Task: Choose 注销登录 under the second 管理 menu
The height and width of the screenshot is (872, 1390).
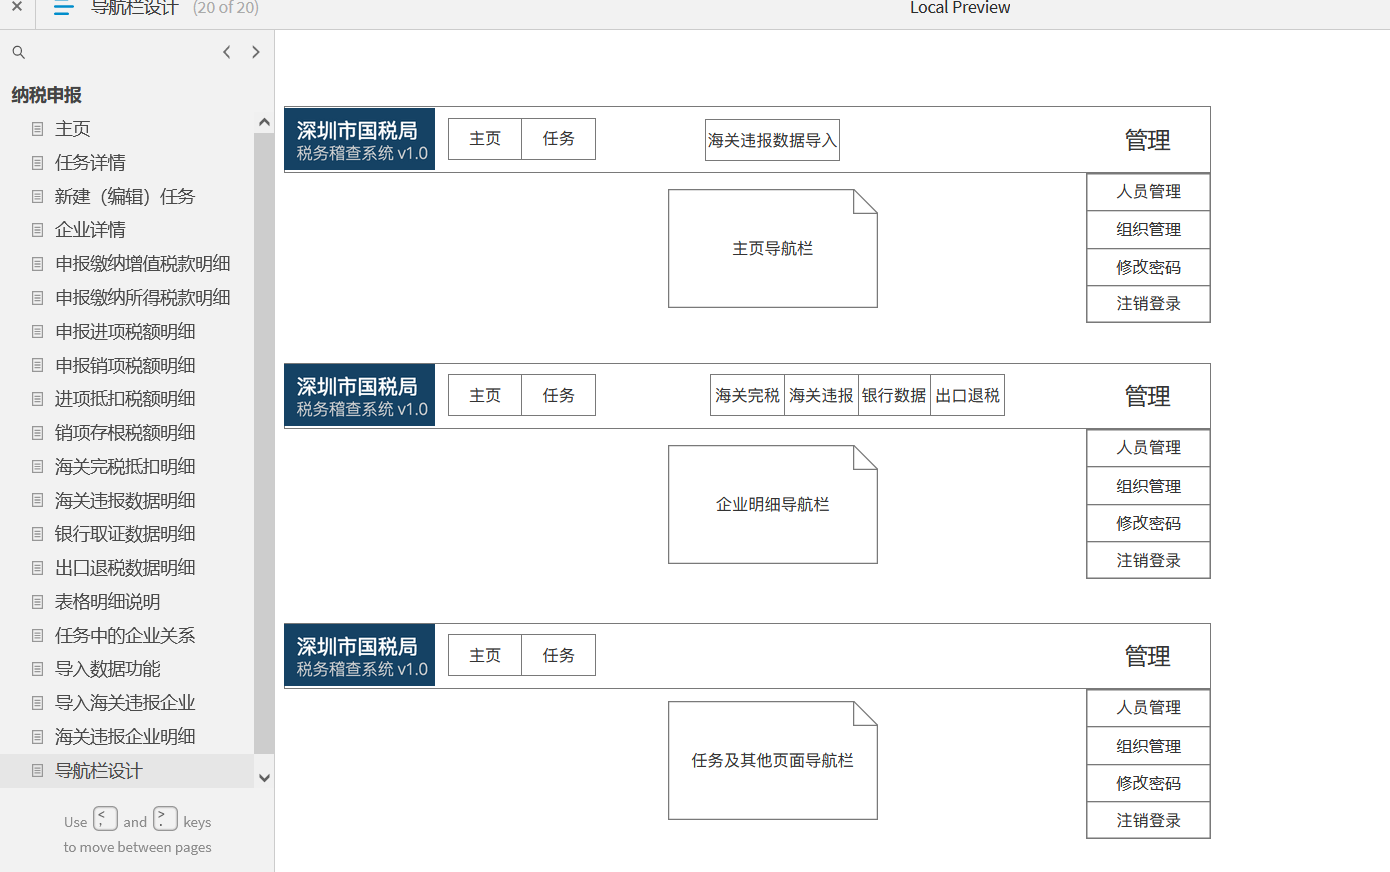Action: pos(1148,560)
